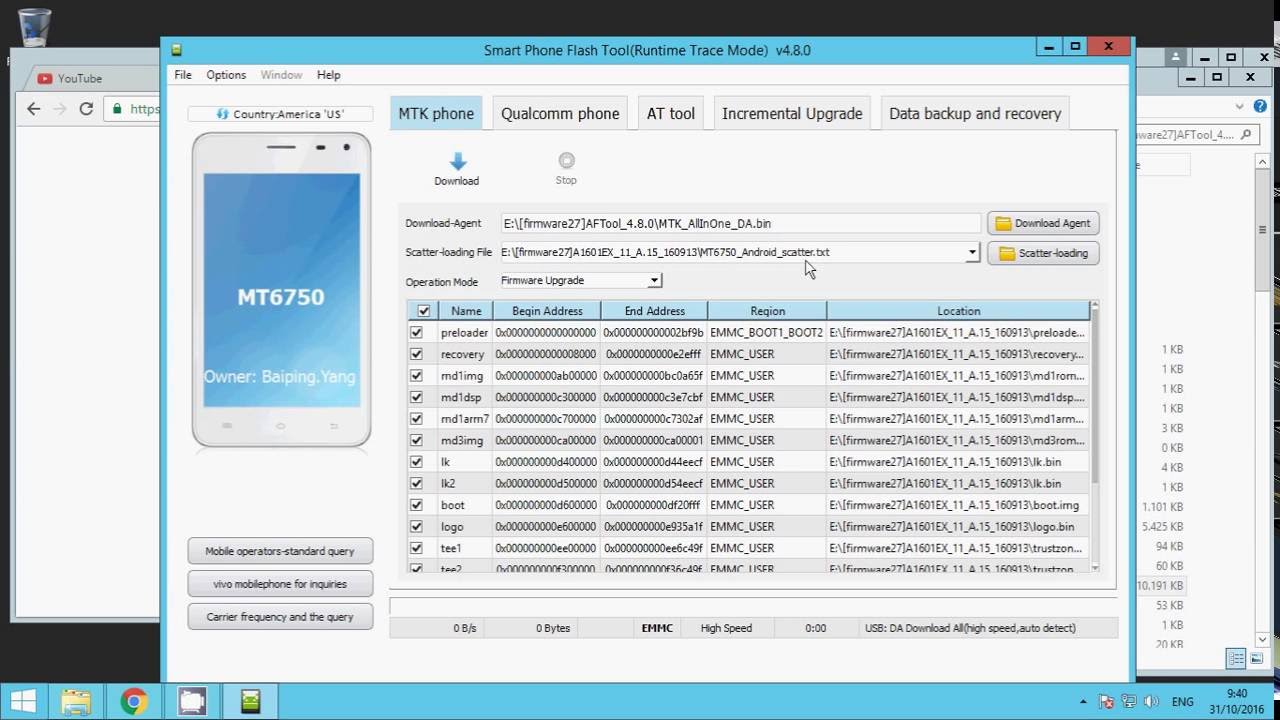Click Chrome reload icon in browser window
This screenshot has width=1280, height=720.
click(86, 109)
